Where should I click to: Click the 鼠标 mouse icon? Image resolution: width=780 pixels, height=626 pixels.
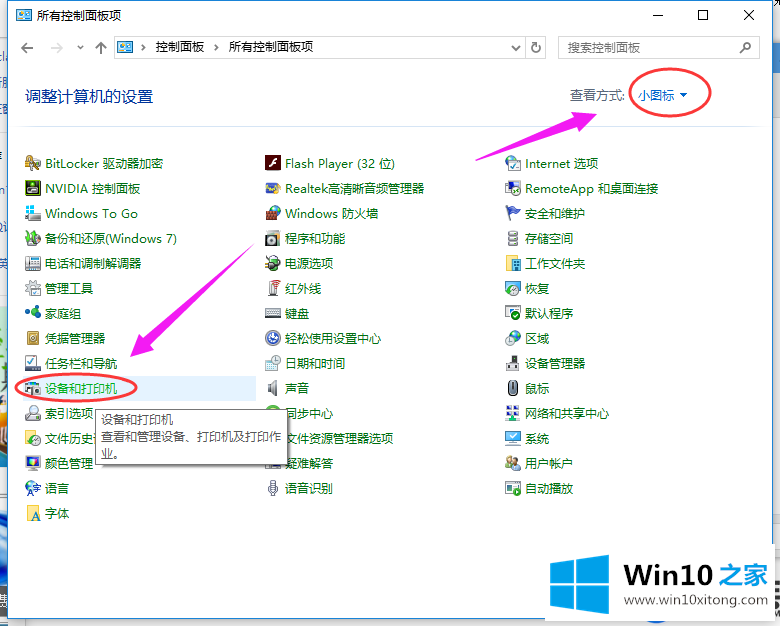513,388
